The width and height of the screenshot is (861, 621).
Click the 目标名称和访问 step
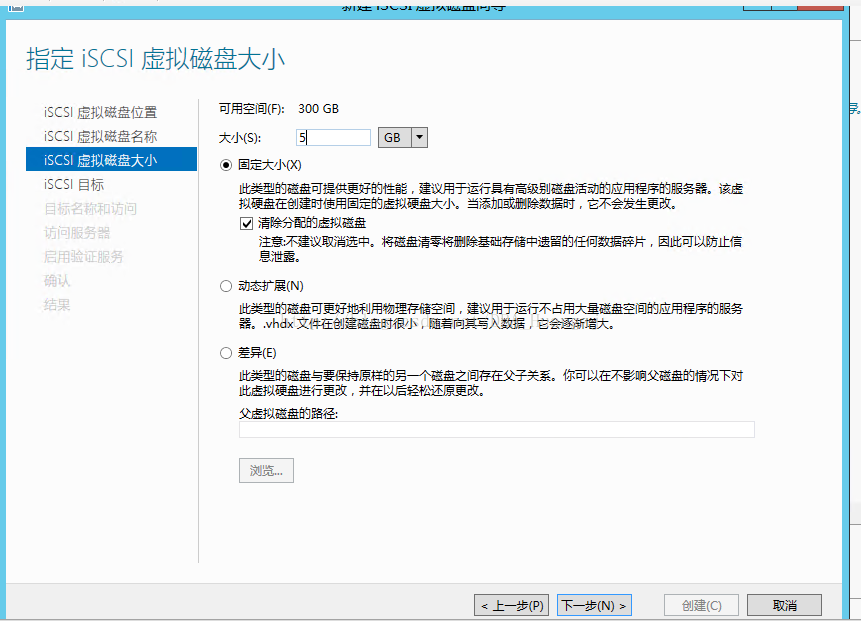(x=91, y=209)
